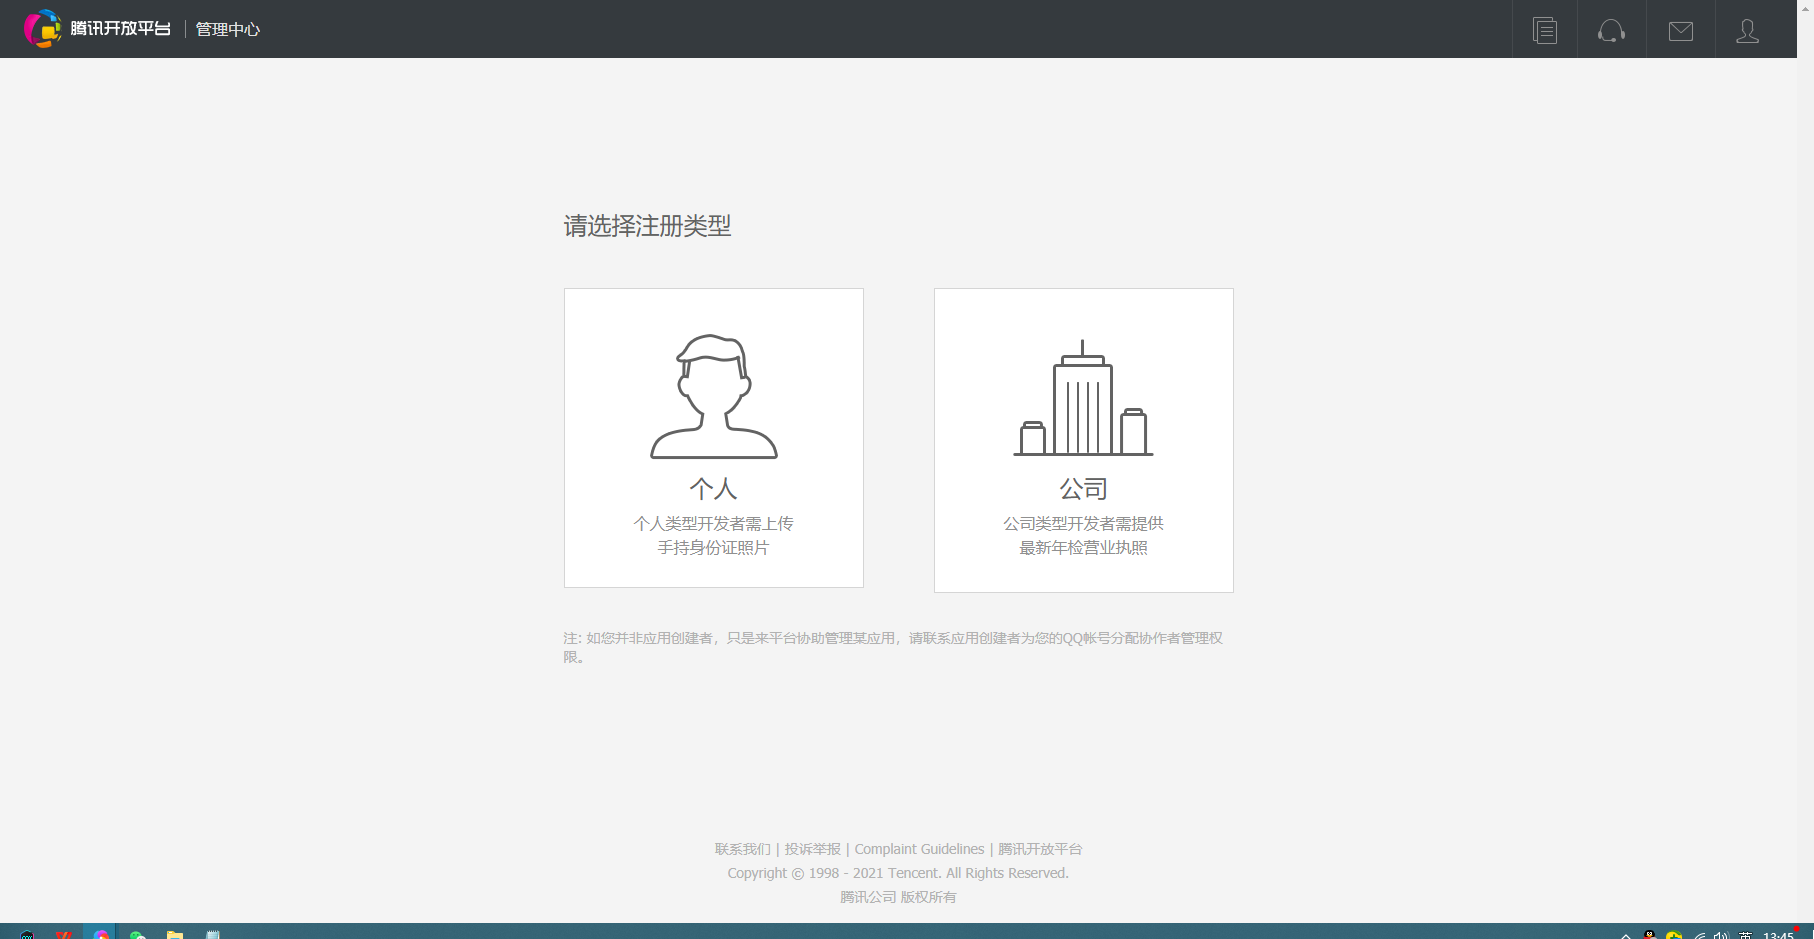Click the 请选择注册类型 heading
This screenshot has width=1814, height=939.
[647, 226]
